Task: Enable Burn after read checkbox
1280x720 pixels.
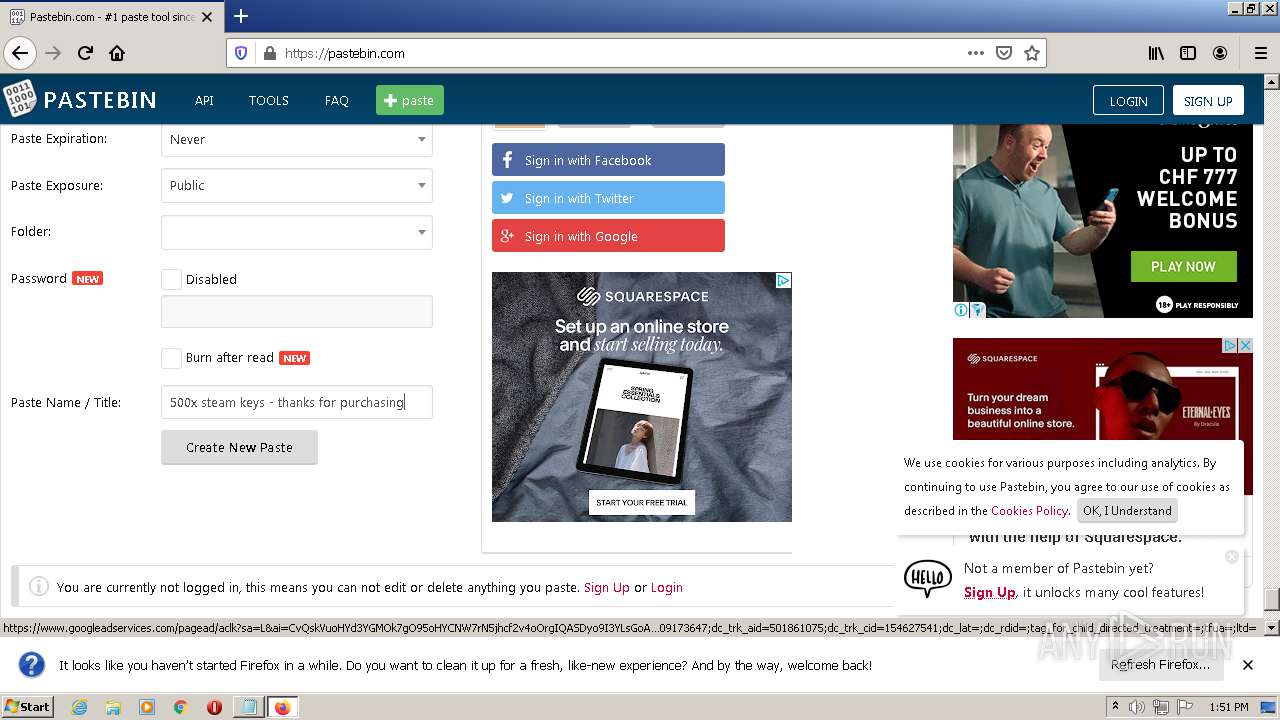Action: 171,357
